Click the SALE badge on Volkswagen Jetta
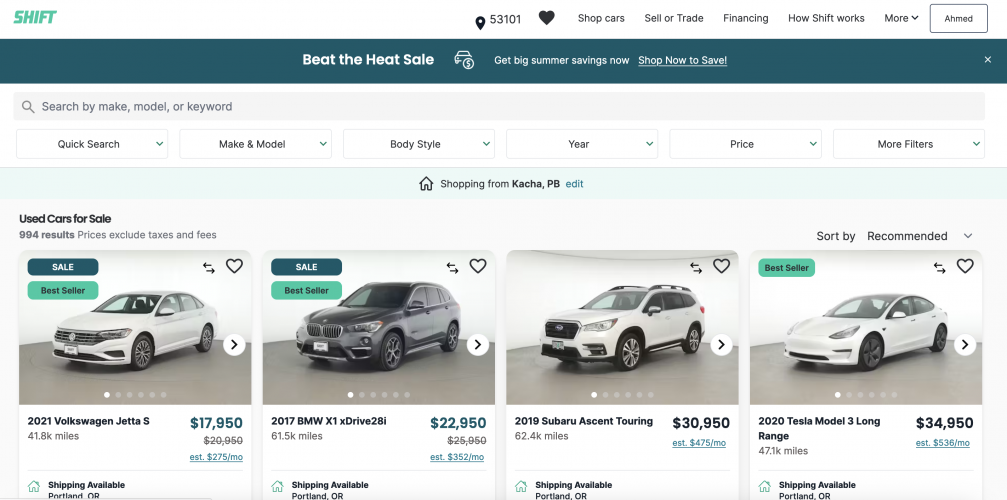Viewport: 1007px width, 500px height. click(63, 267)
